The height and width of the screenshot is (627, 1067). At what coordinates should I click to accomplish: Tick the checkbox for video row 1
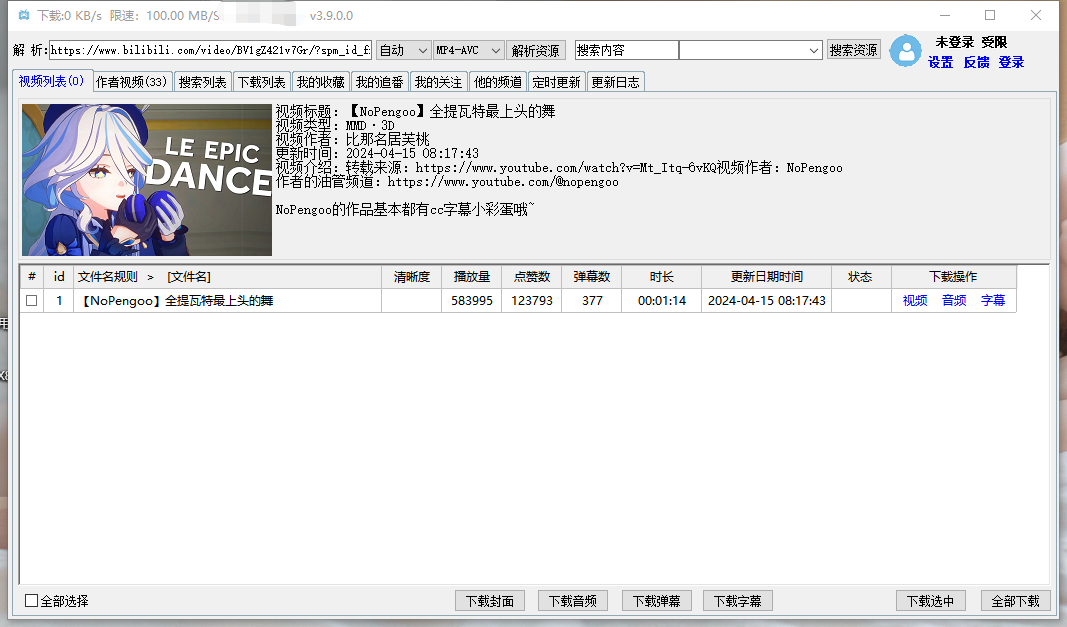(31, 300)
